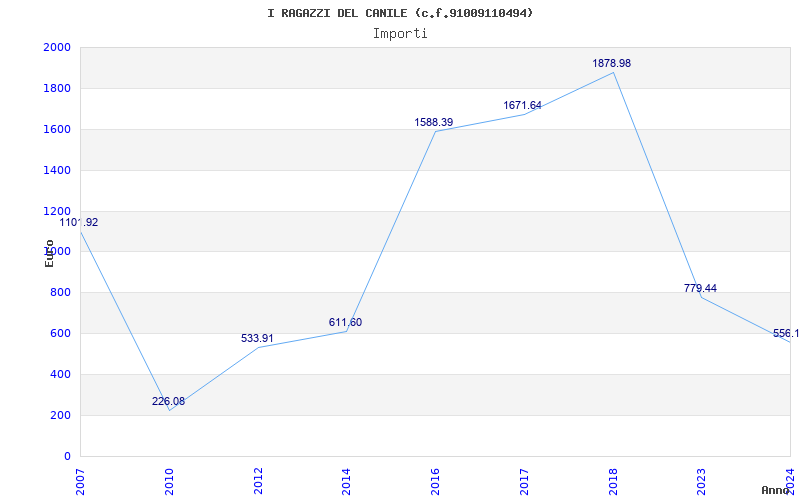Select data label 1878.98

611,63
